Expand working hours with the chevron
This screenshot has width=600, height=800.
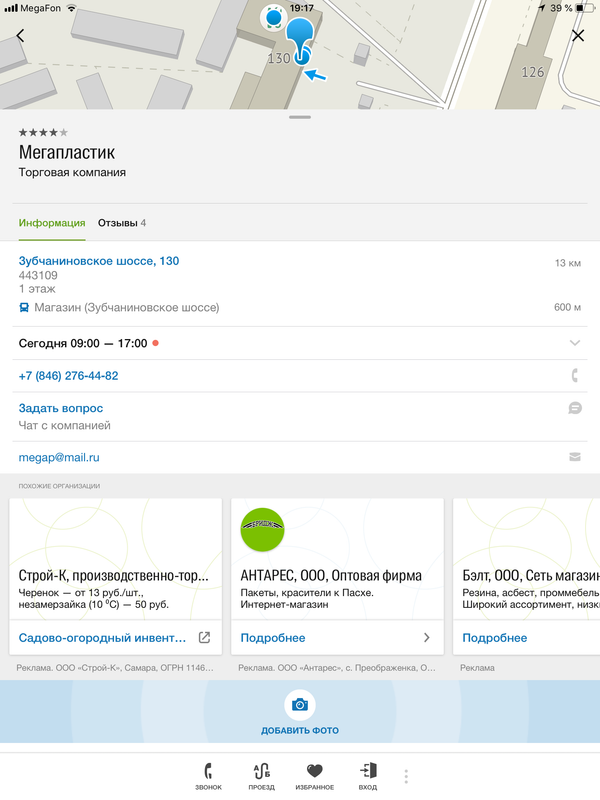(575, 343)
